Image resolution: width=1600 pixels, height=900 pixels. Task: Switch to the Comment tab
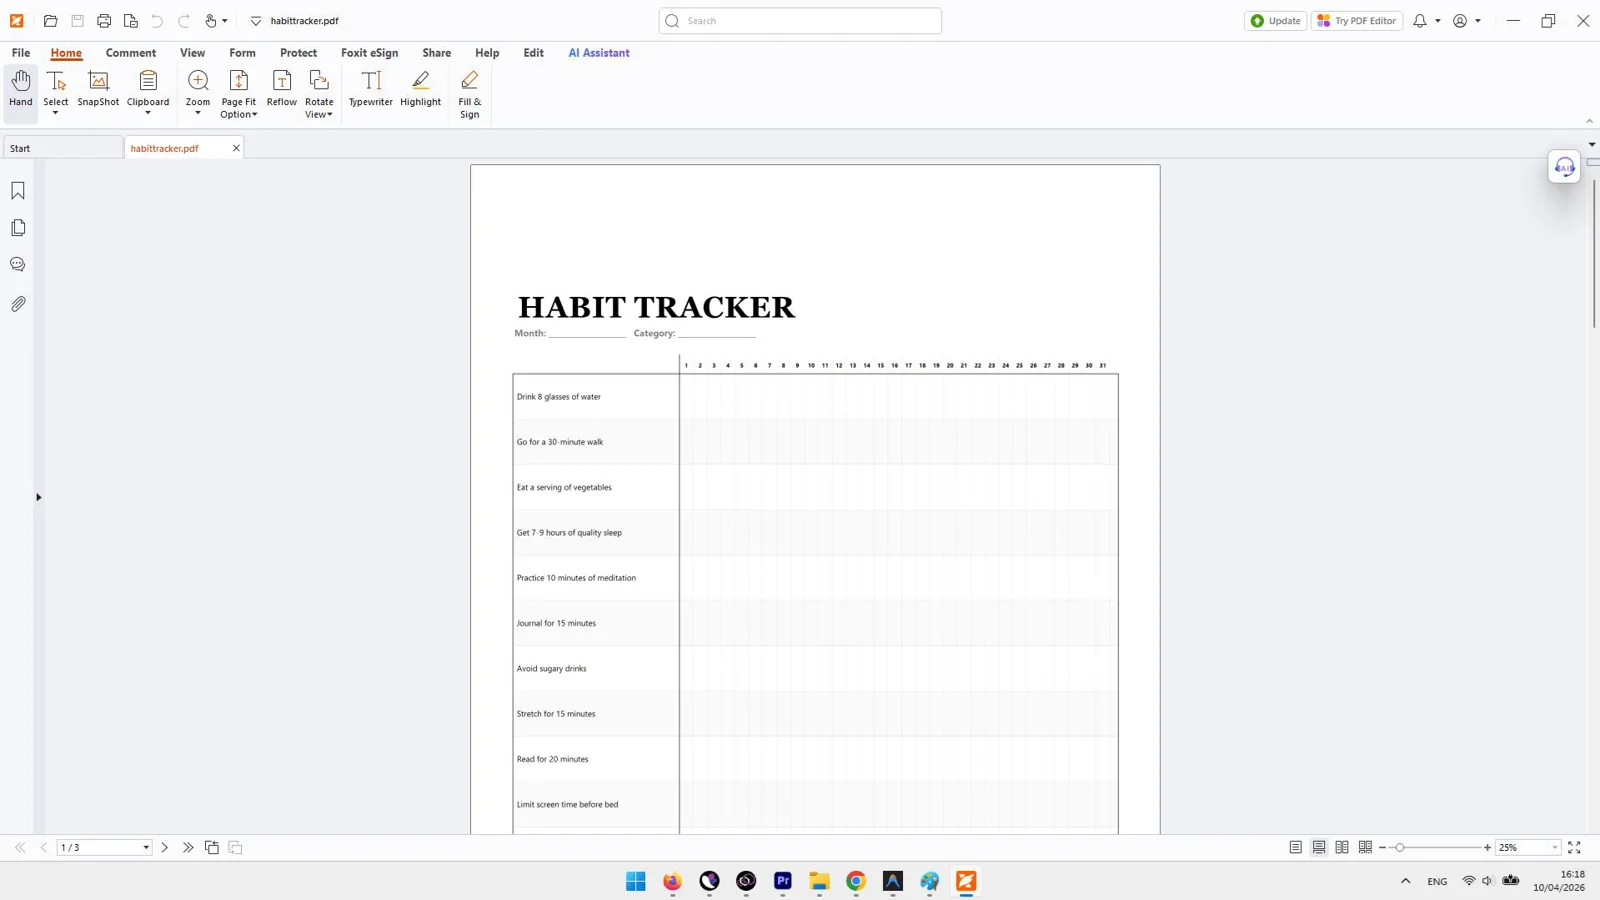coord(131,53)
